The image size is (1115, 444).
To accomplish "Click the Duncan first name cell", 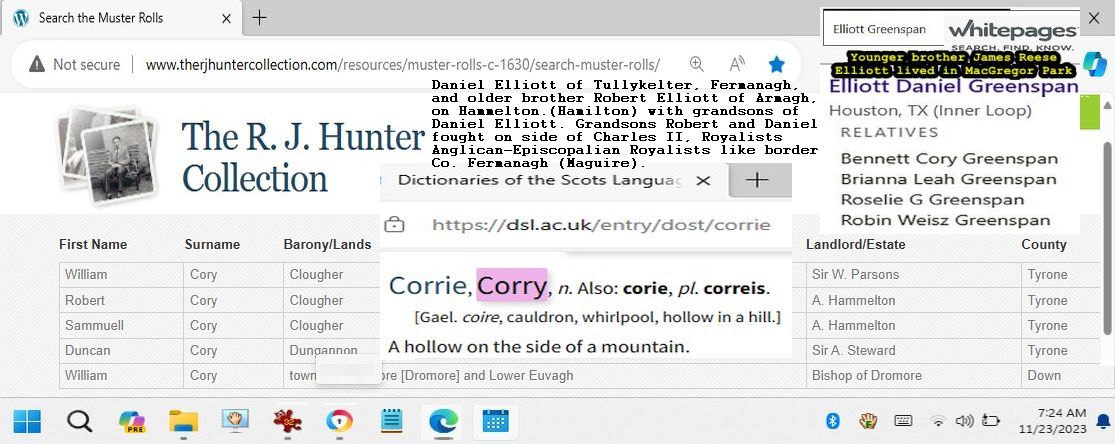I will click(122, 350).
